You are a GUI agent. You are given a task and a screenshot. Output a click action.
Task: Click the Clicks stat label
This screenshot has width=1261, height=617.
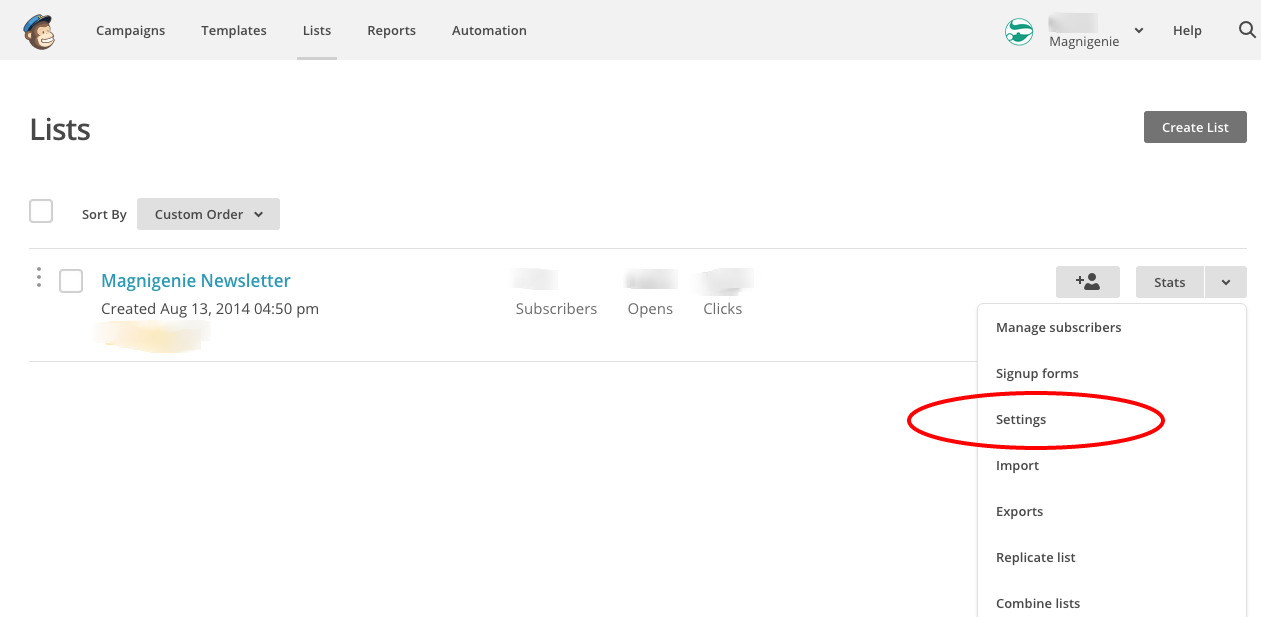tap(722, 309)
